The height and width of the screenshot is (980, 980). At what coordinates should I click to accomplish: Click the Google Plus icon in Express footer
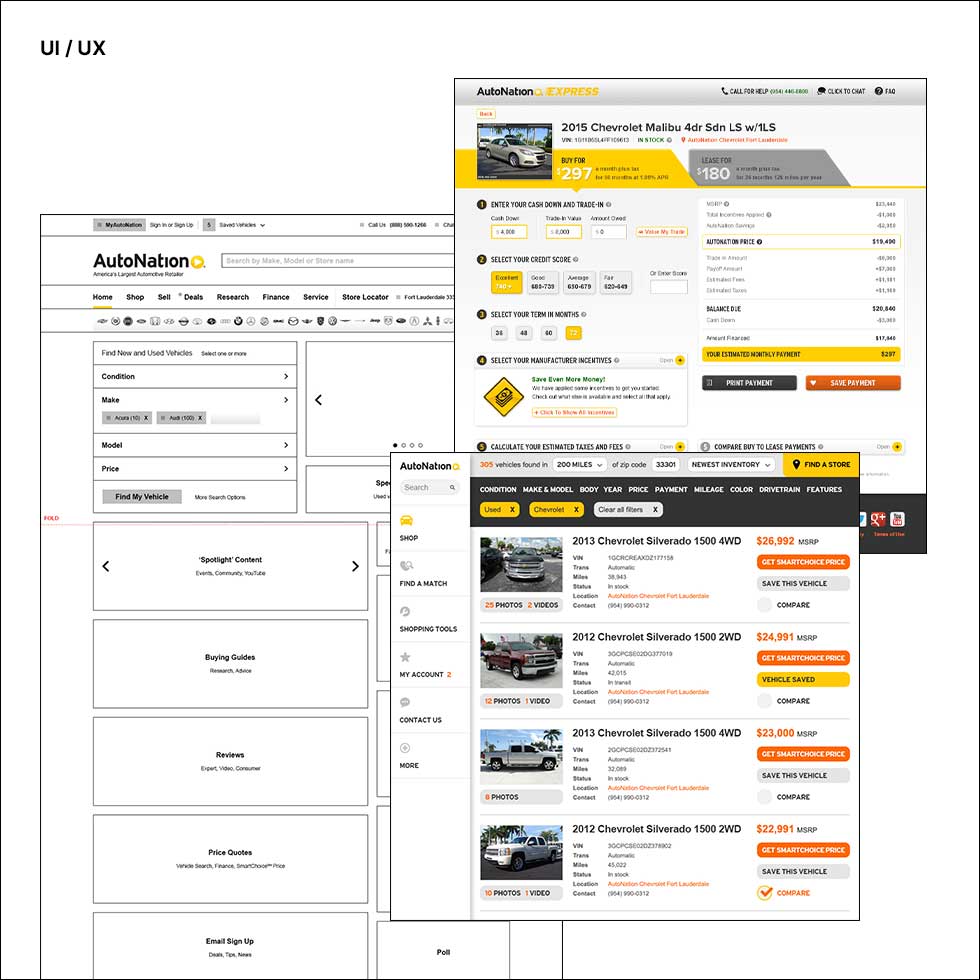point(878,519)
